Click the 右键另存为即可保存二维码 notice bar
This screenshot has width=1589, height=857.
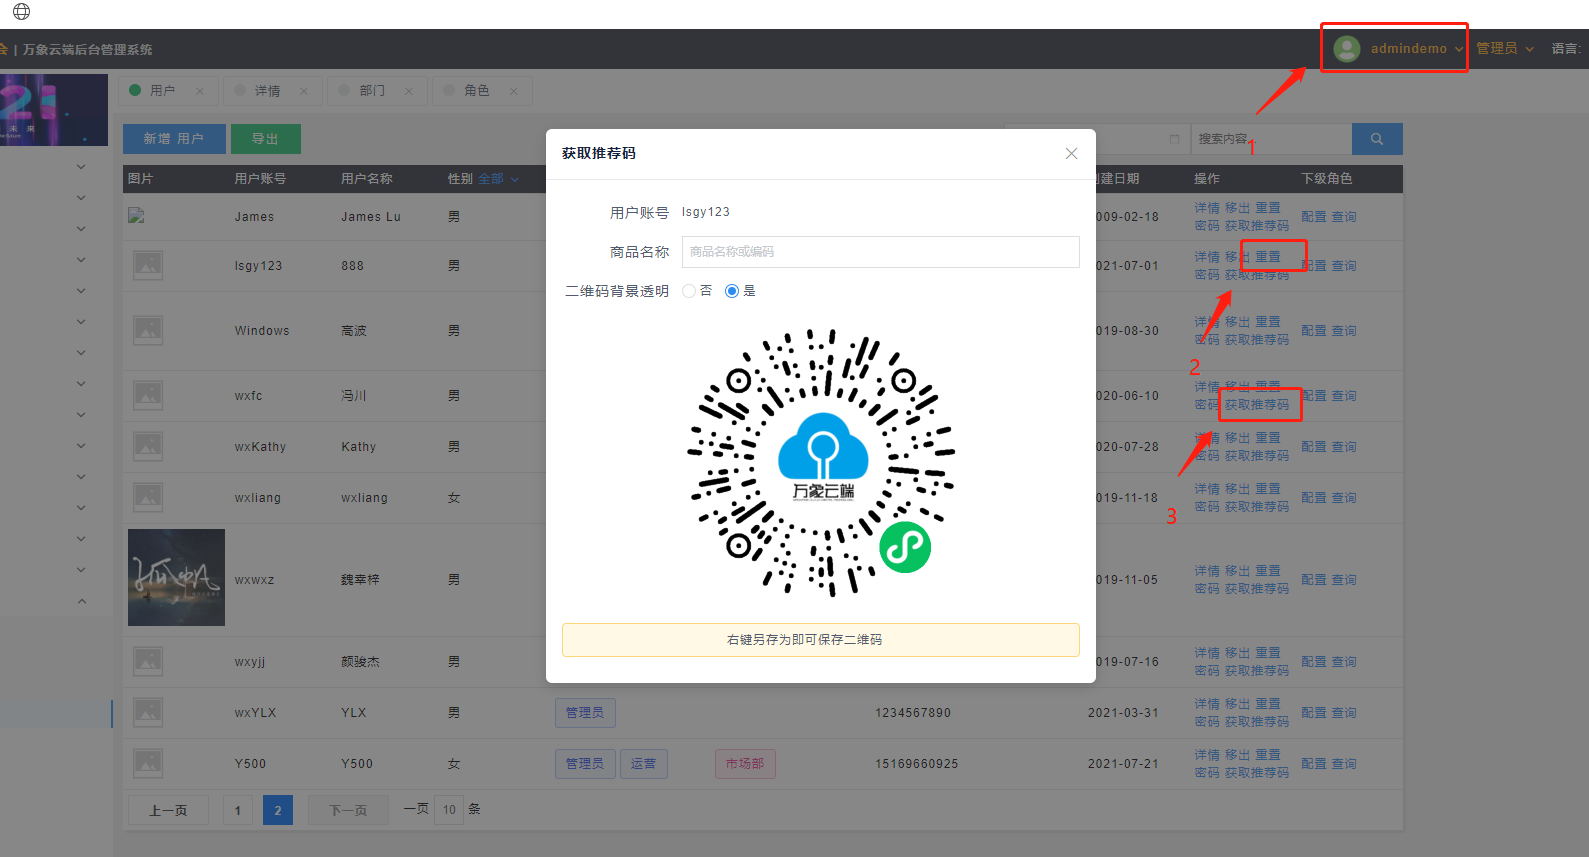click(820, 640)
